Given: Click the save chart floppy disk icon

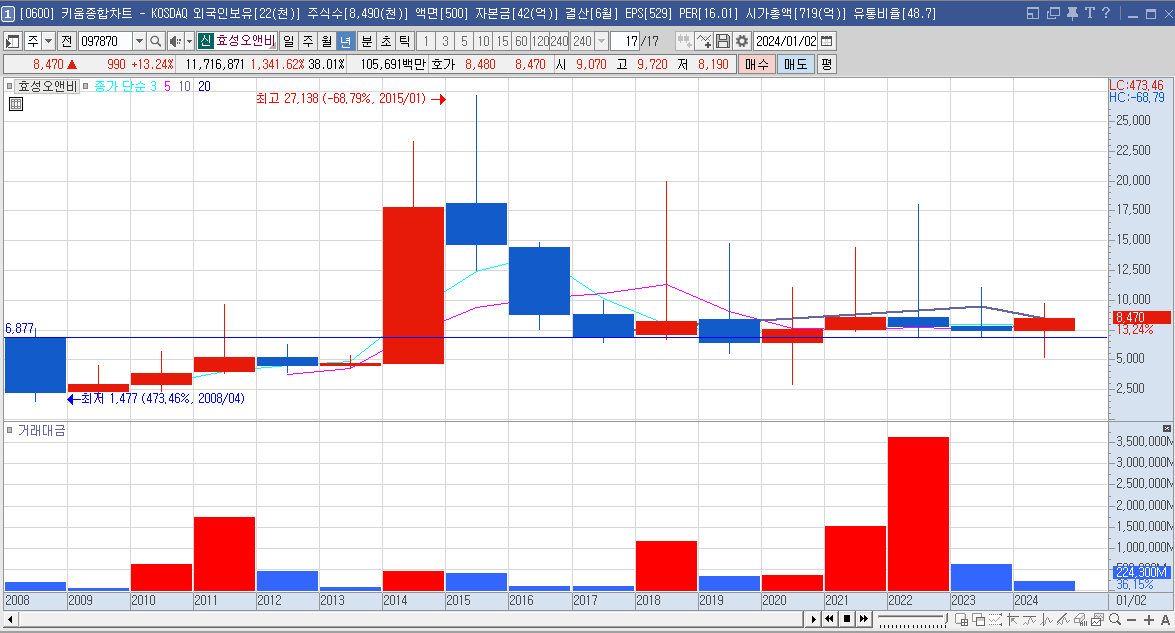Looking at the screenshot, I should point(722,41).
